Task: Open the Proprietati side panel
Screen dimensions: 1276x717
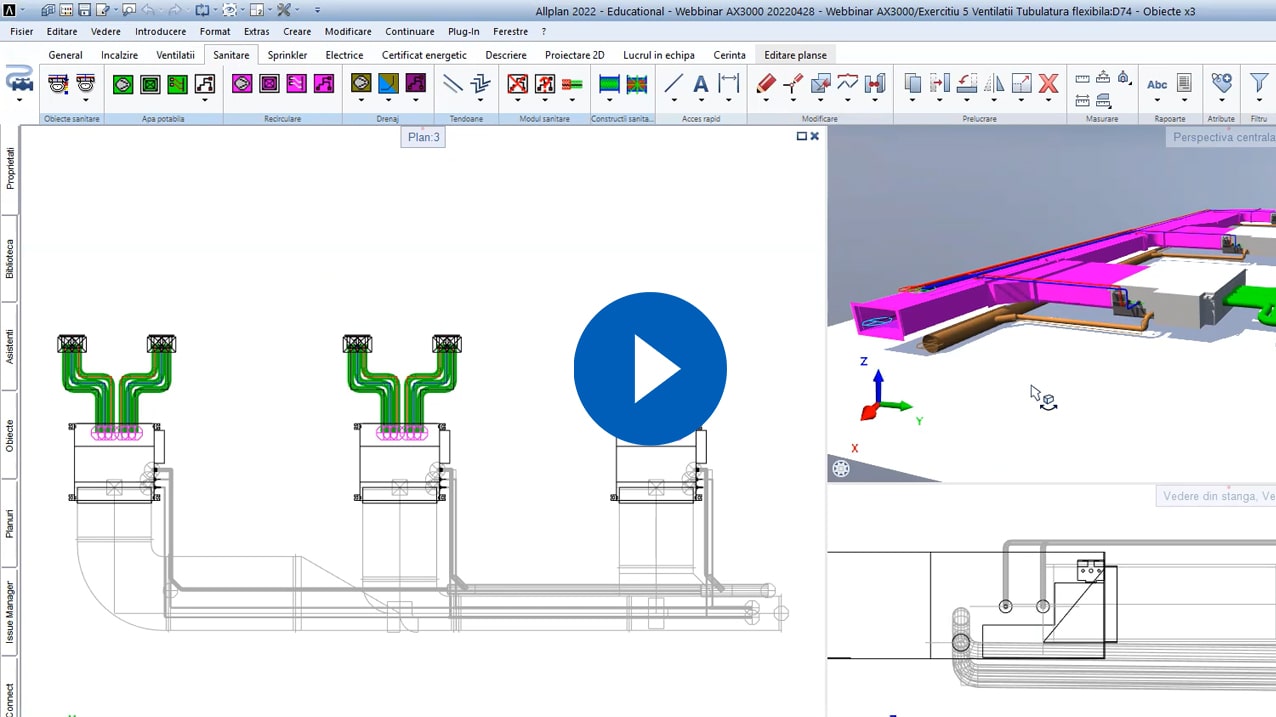Action: [10, 168]
